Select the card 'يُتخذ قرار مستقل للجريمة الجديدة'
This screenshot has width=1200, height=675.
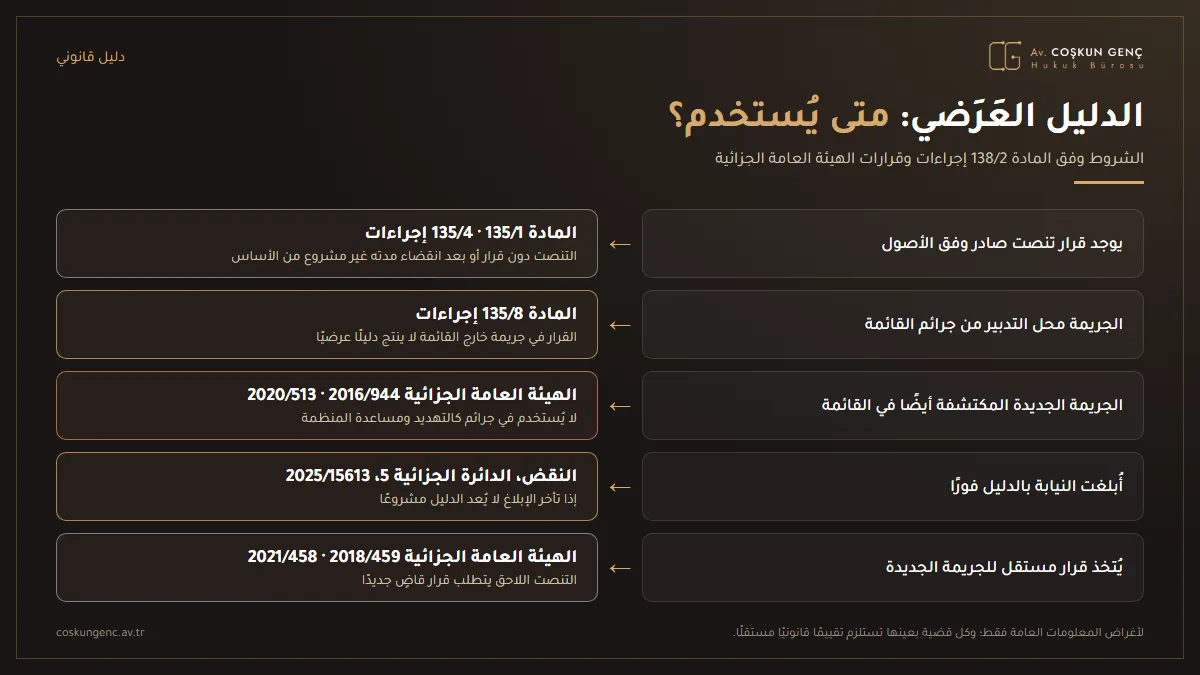(x=892, y=567)
